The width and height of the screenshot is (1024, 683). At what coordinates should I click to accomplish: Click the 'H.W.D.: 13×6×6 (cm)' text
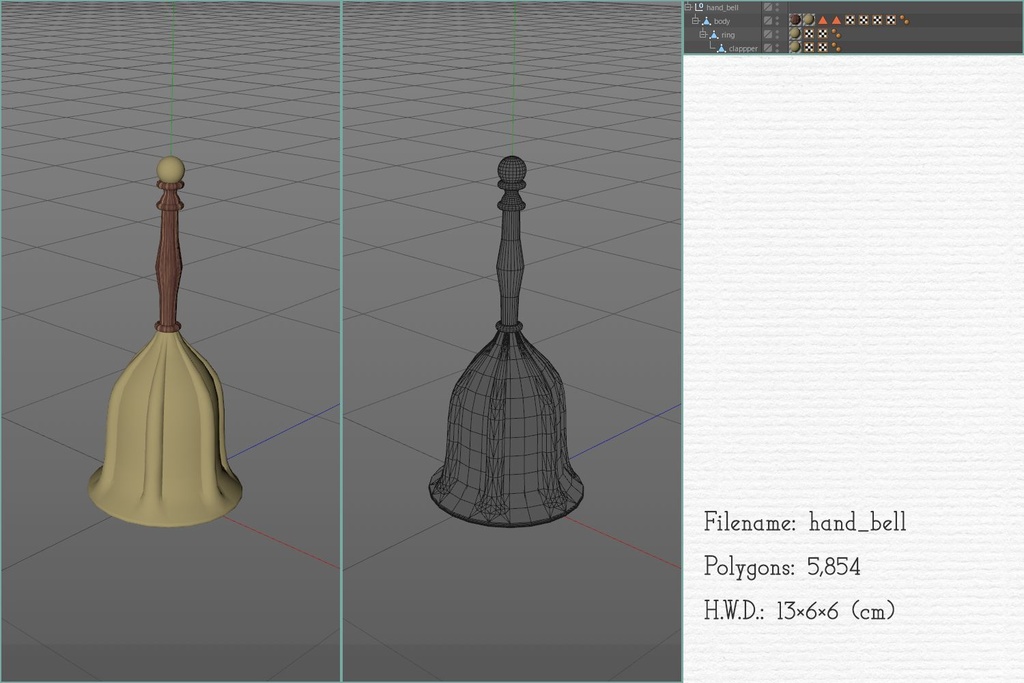click(799, 611)
